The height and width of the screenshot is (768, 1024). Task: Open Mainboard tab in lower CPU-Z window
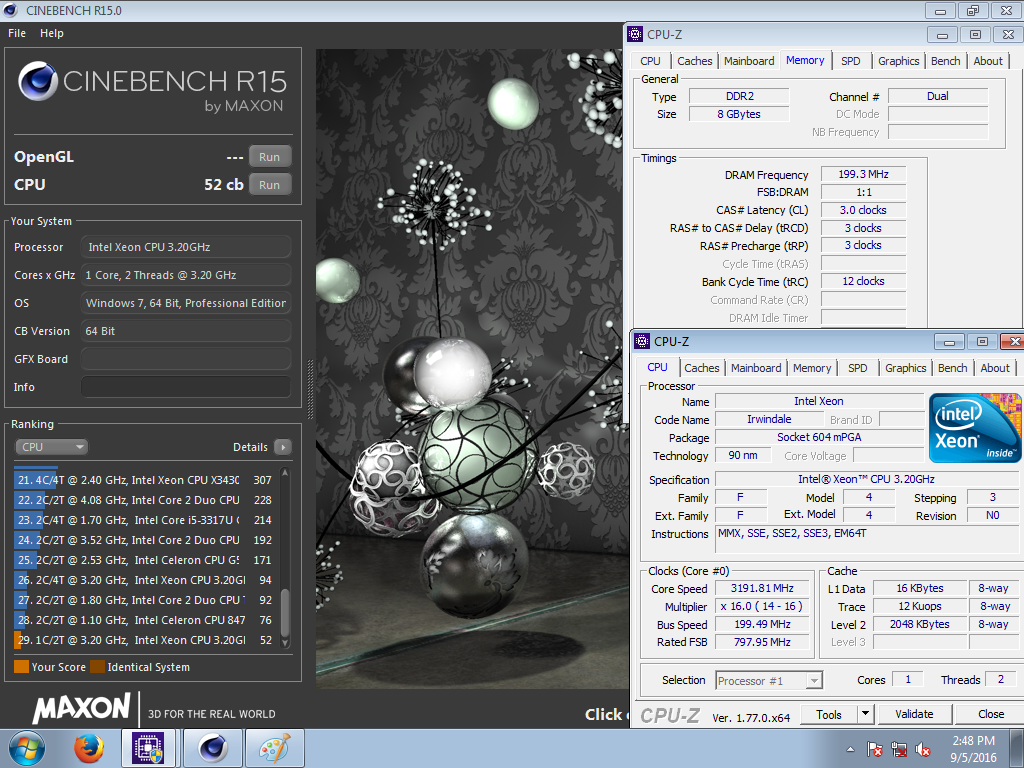click(756, 368)
